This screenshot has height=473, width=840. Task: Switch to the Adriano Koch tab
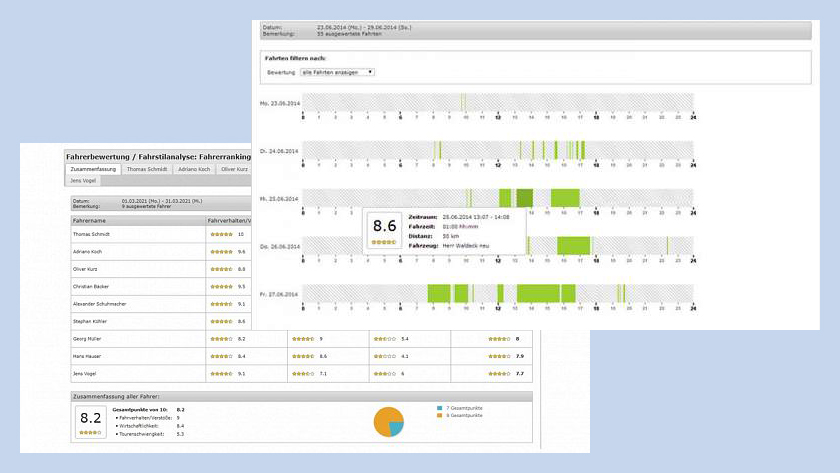tap(194, 169)
